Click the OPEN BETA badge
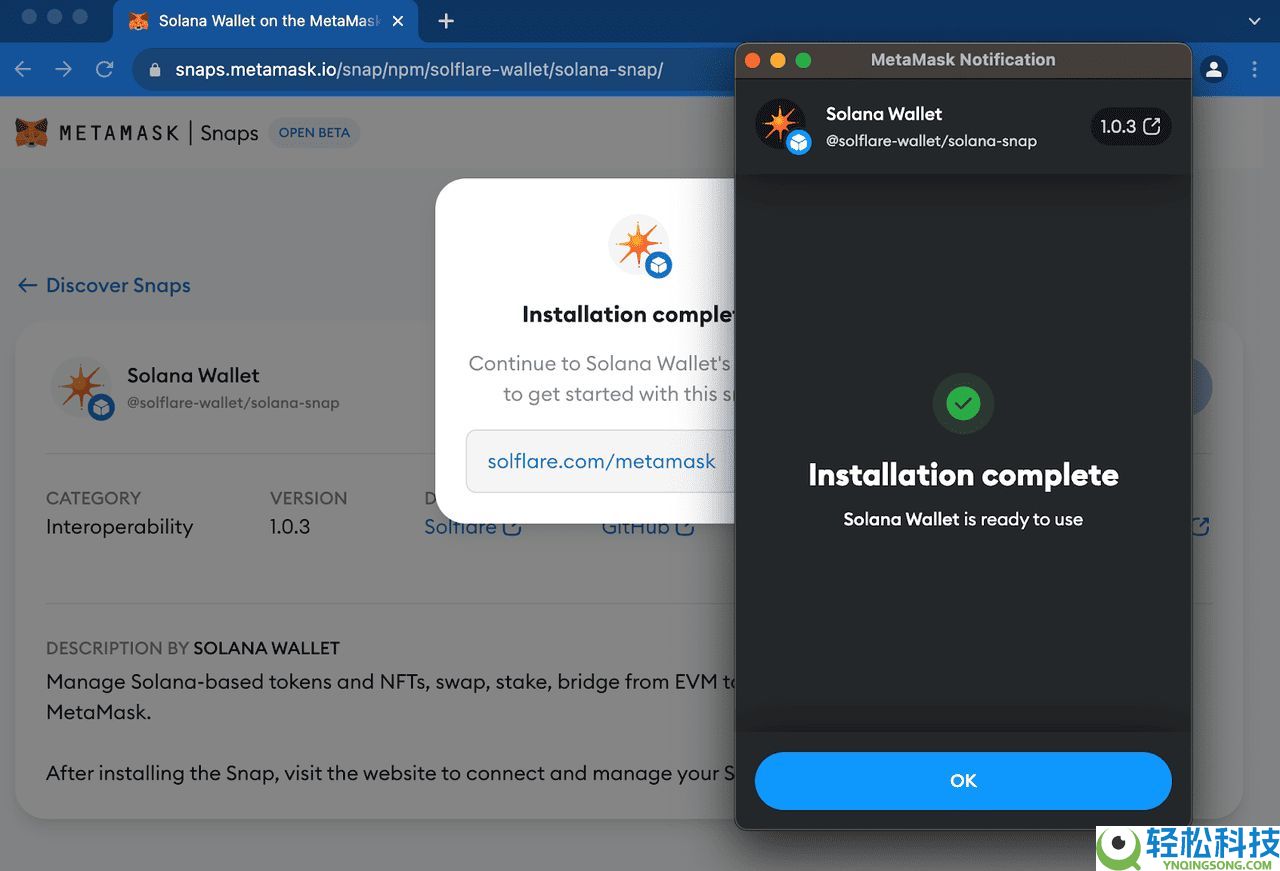 tap(314, 133)
